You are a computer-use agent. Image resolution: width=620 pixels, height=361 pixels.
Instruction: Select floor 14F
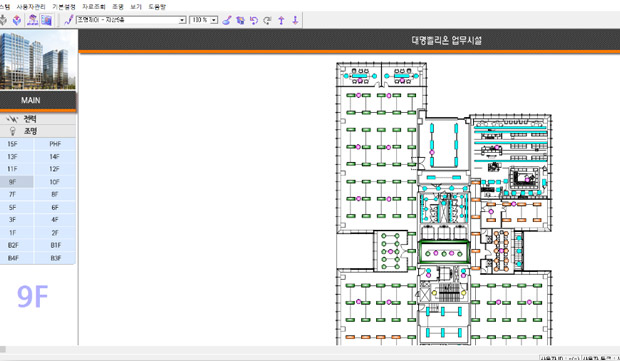click(x=55, y=157)
